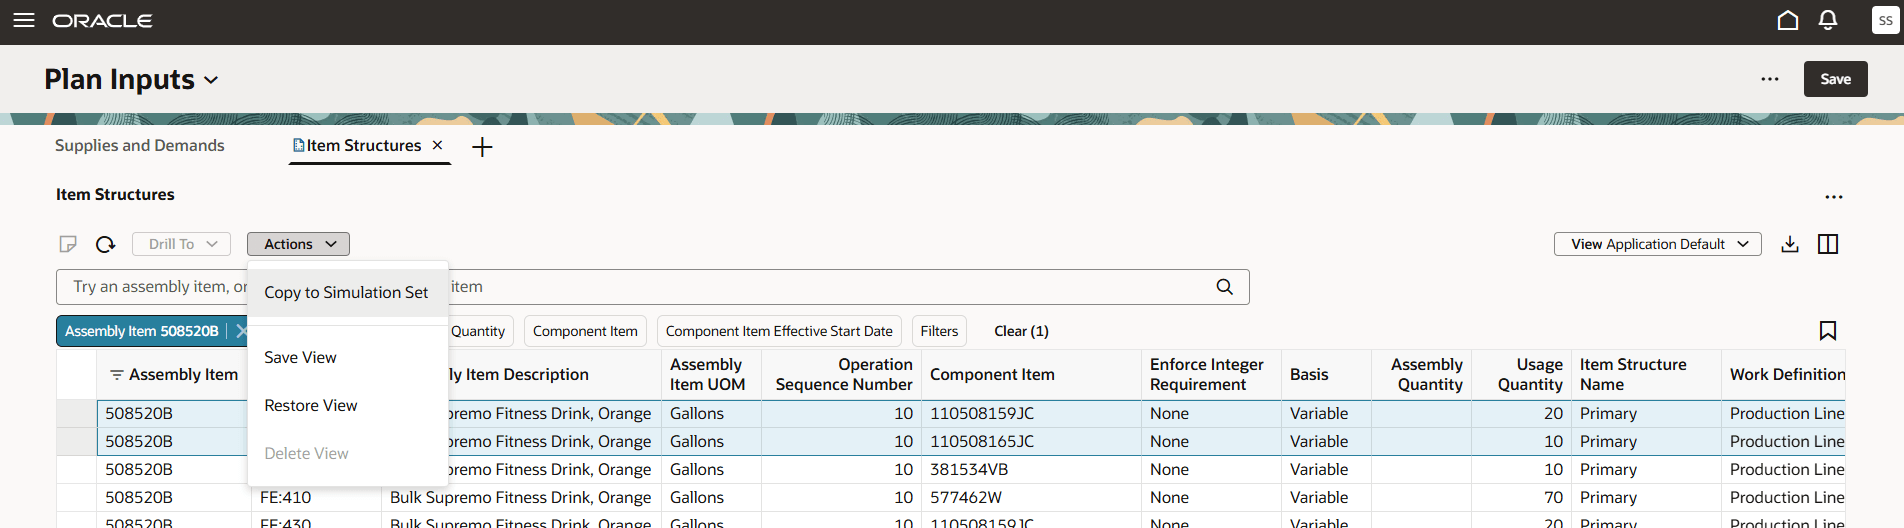Screen dimensions: 1904x528
Task: Click the Save button
Action: pyautogui.click(x=1835, y=79)
